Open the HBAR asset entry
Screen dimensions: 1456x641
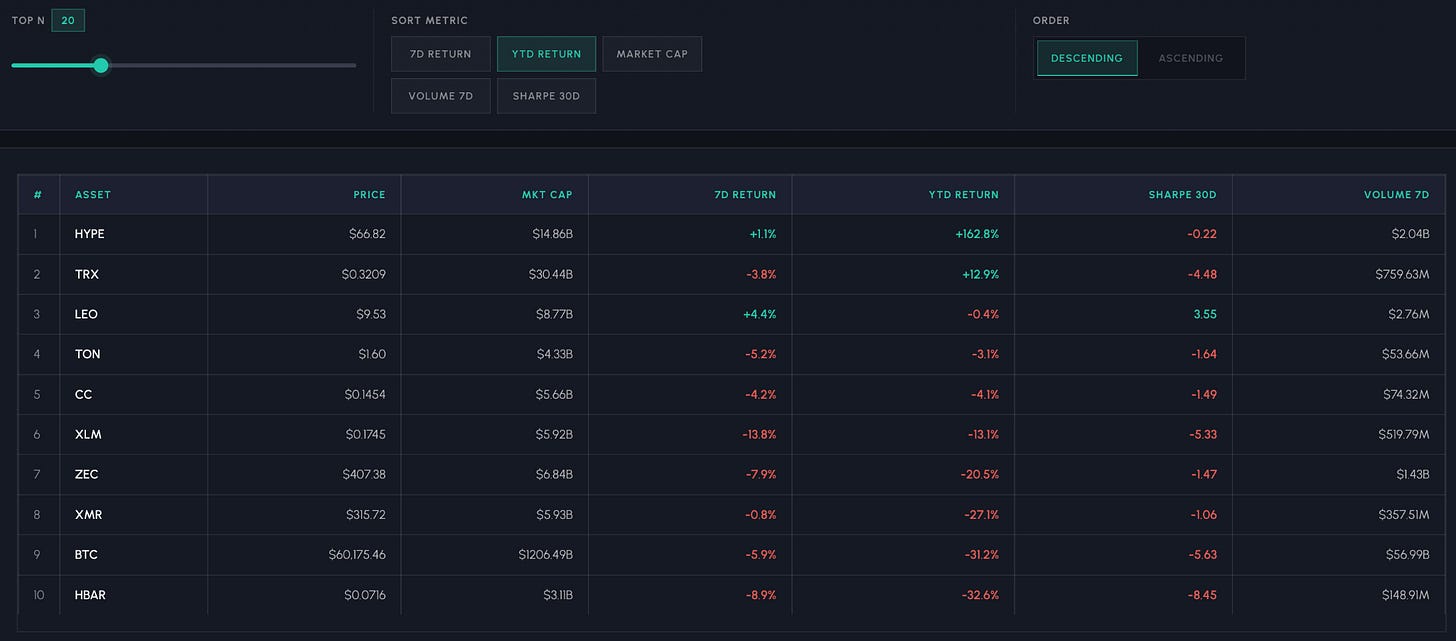click(90, 595)
